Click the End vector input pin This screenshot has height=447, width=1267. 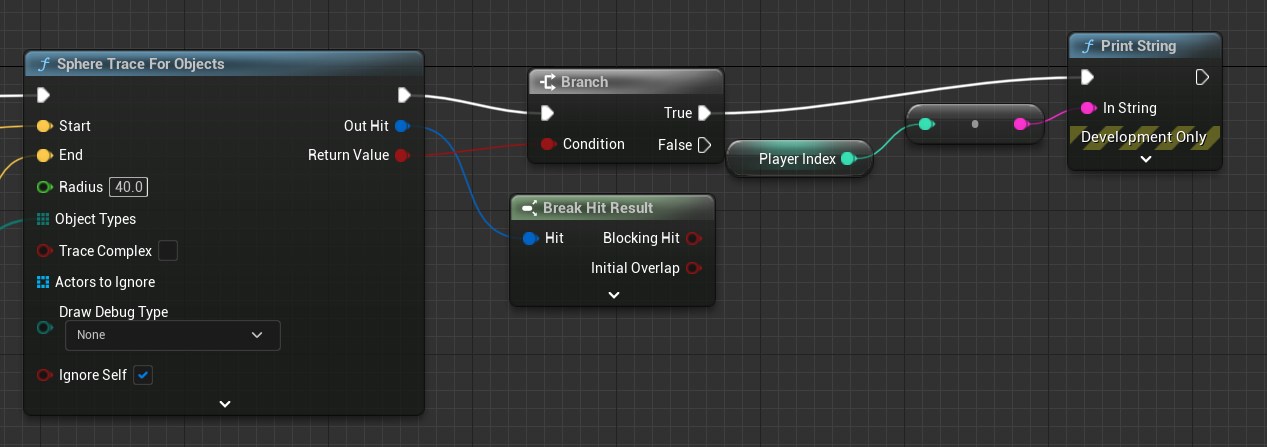(x=43, y=155)
